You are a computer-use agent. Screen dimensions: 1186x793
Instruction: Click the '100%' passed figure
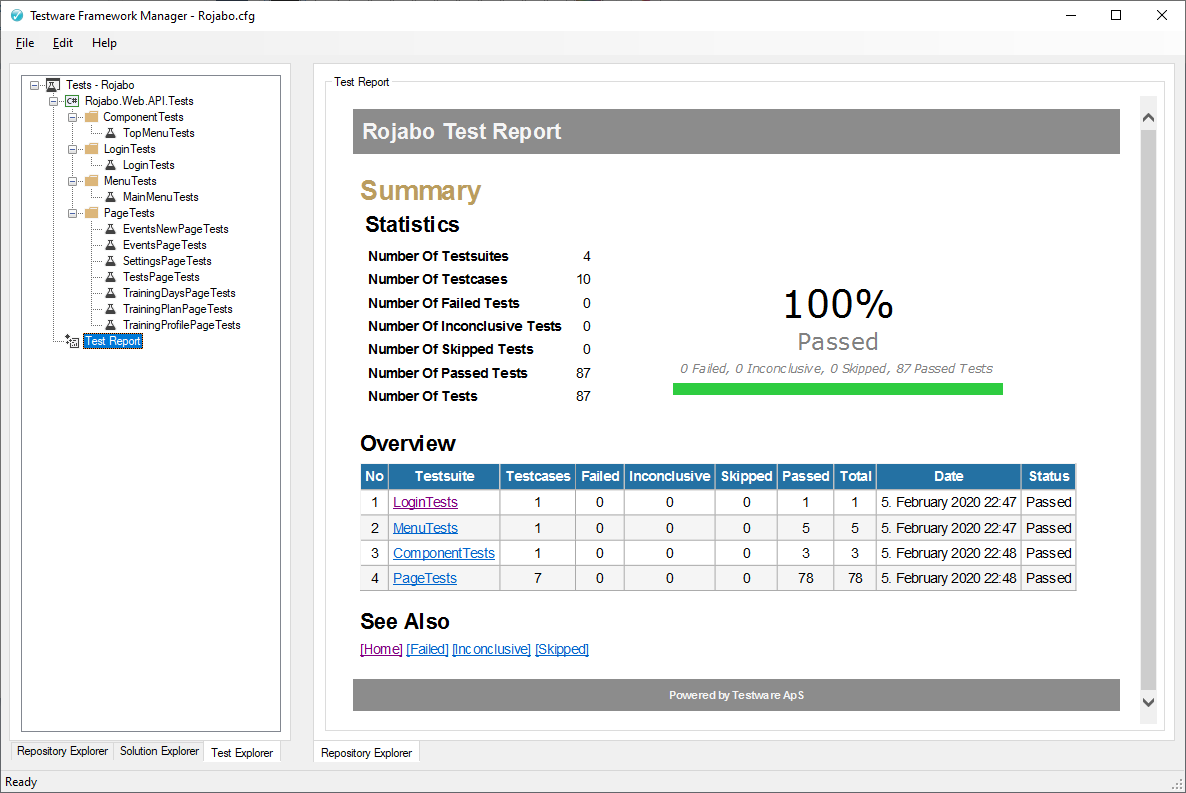coord(838,304)
